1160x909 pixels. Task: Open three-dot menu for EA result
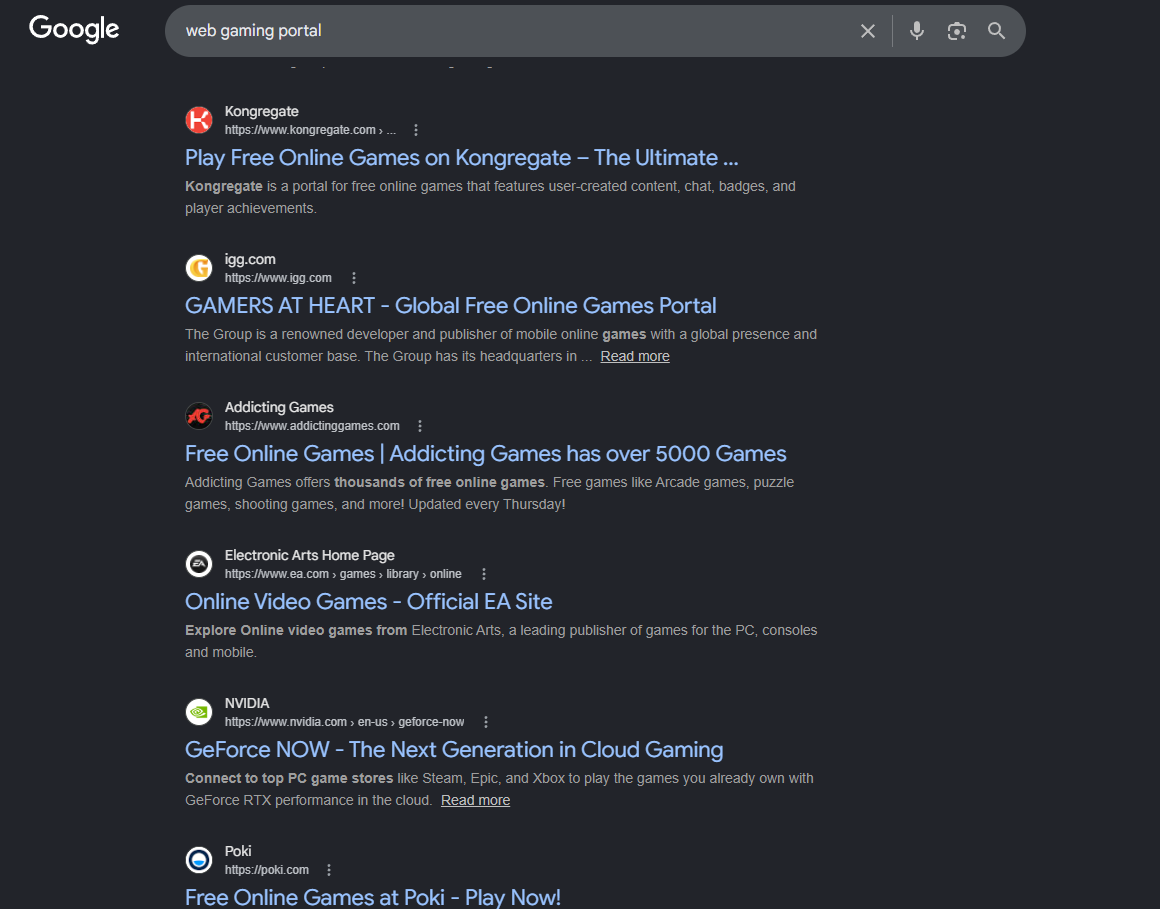484,574
